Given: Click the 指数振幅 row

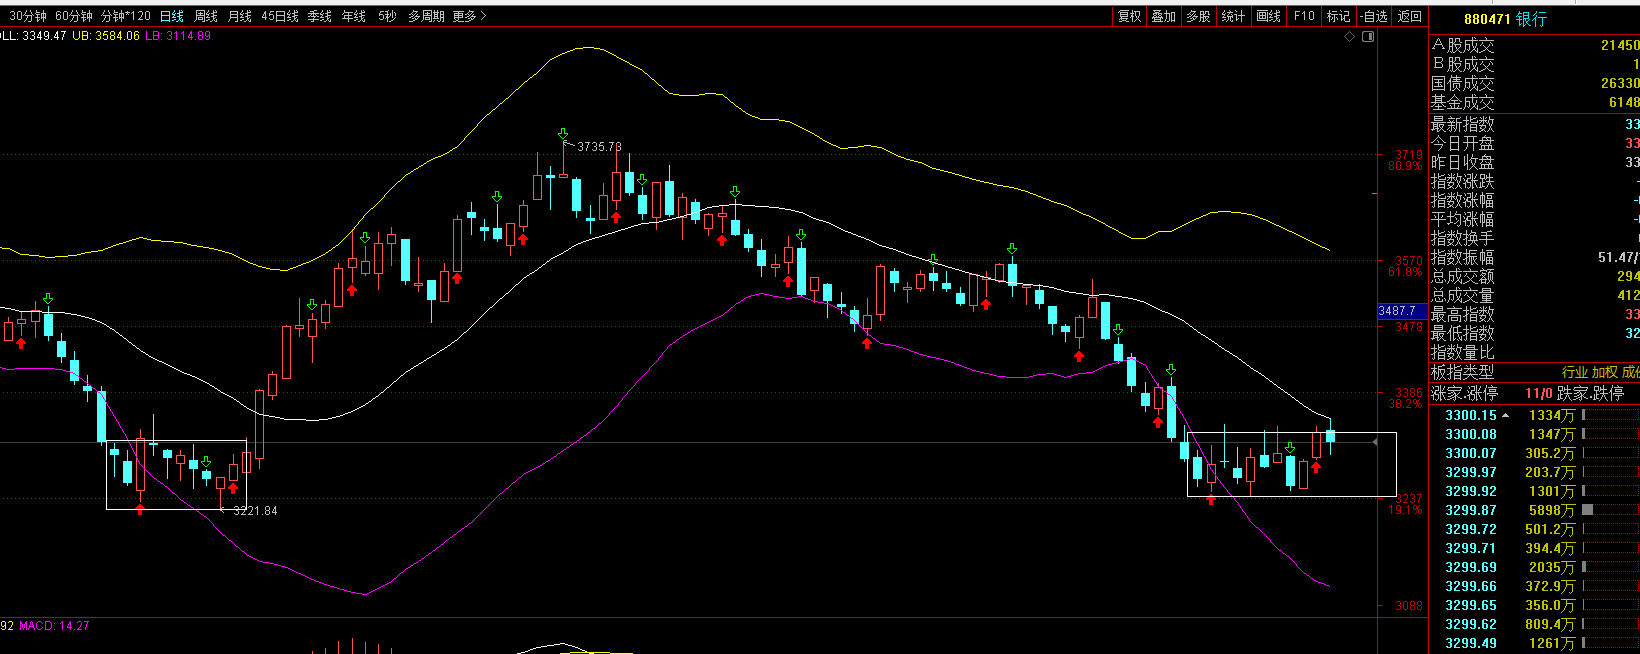Looking at the screenshot, I should pyautogui.click(x=1535, y=257).
